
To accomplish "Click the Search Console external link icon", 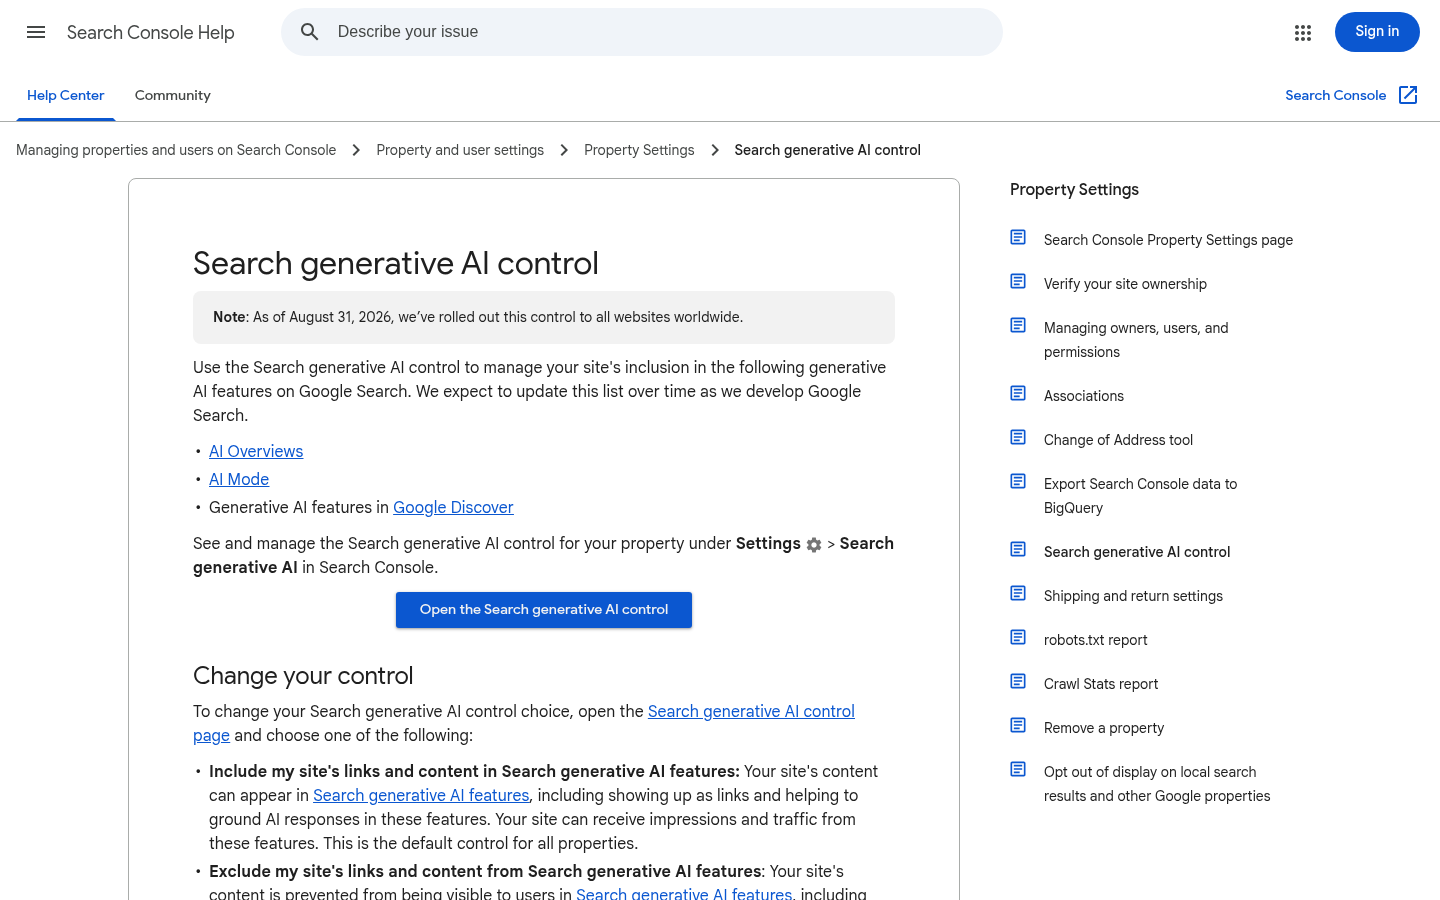I will tap(1408, 95).
